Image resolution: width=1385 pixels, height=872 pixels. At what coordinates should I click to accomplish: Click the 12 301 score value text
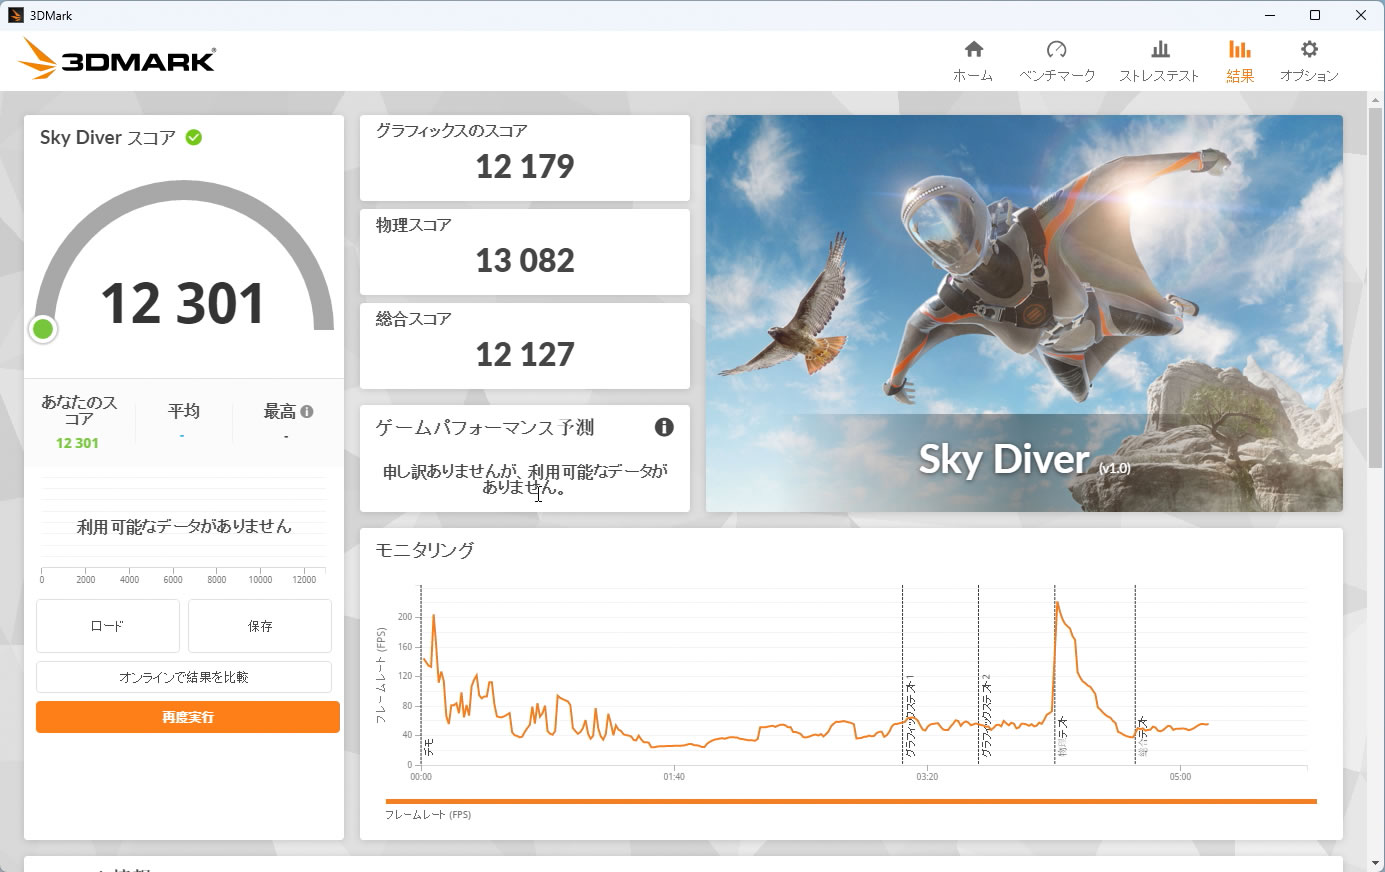point(183,303)
